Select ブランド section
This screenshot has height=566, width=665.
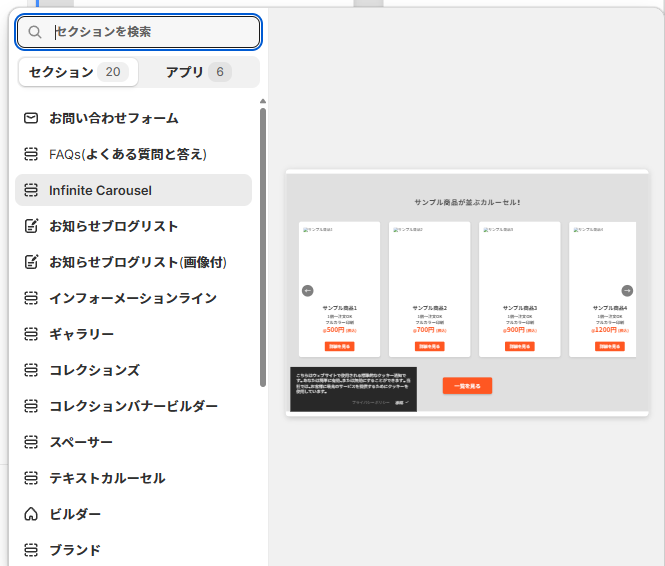click(x=134, y=550)
